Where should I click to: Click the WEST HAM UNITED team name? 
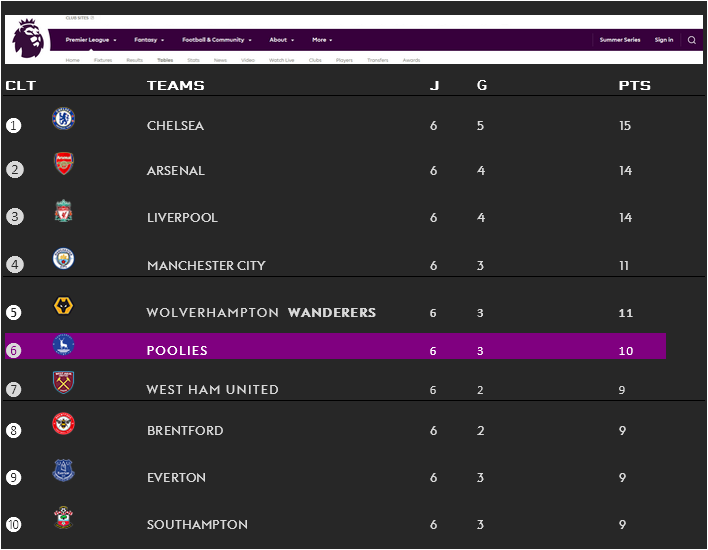[x=212, y=389]
